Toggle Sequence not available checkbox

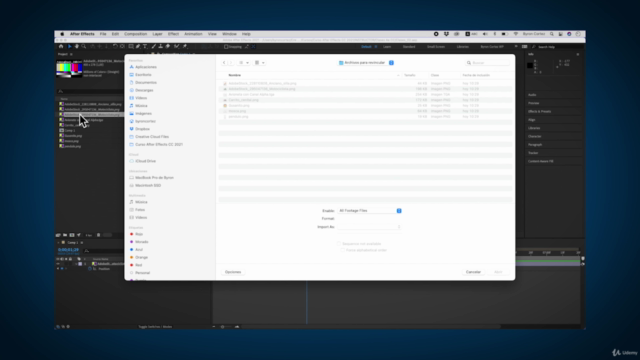(339, 244)
